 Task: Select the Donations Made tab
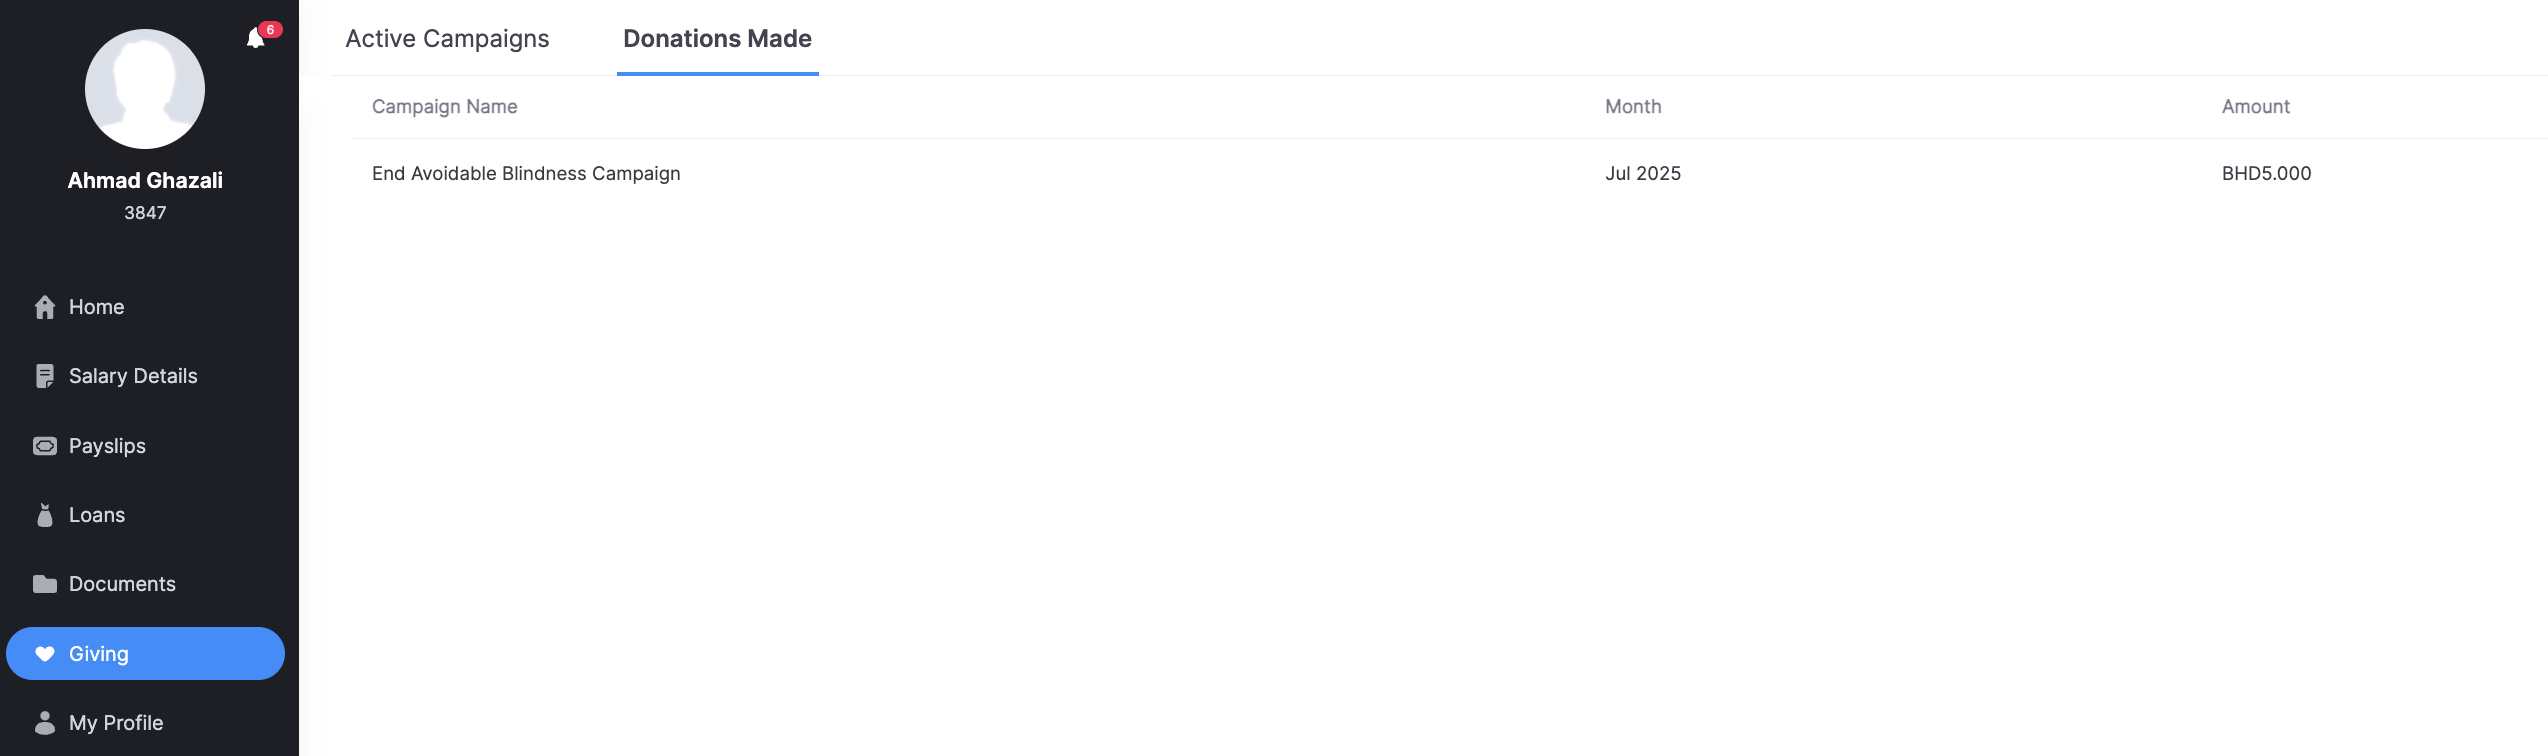point(717,39)
